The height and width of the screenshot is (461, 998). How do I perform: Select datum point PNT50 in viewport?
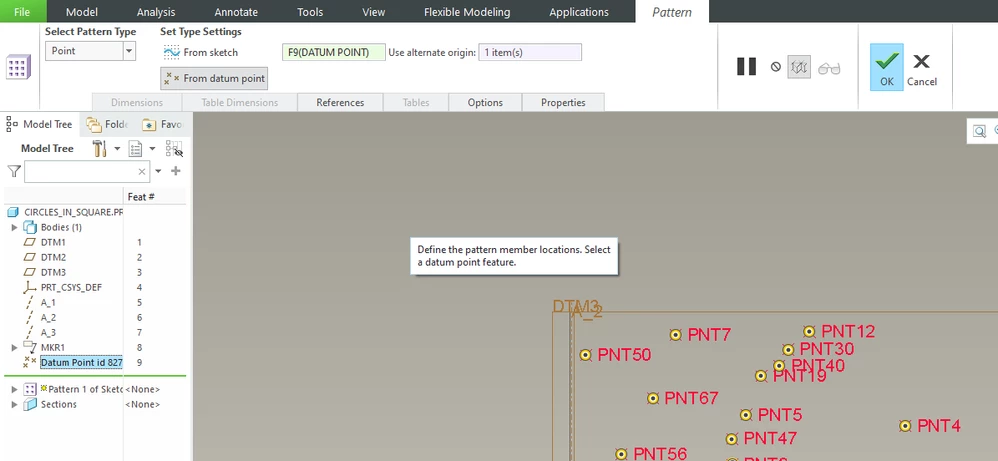(586, 355)
